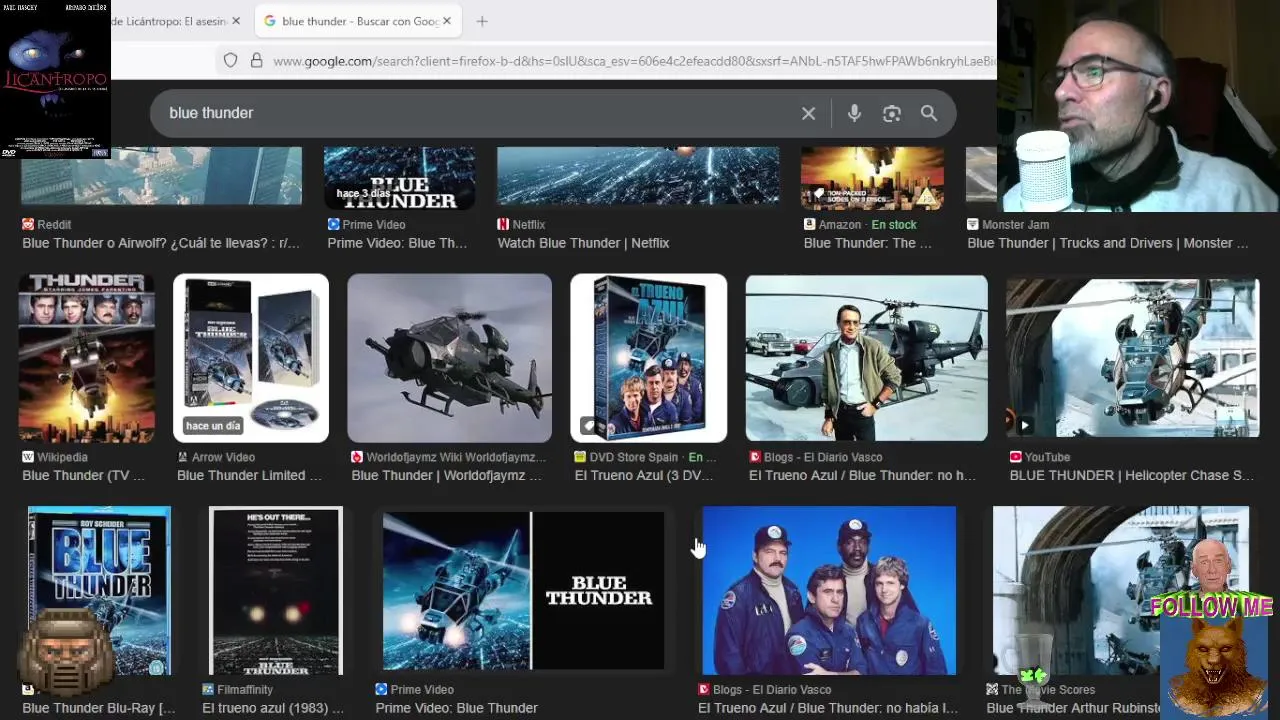Click the Arrow Video source favicon

[x=183, y=457]
